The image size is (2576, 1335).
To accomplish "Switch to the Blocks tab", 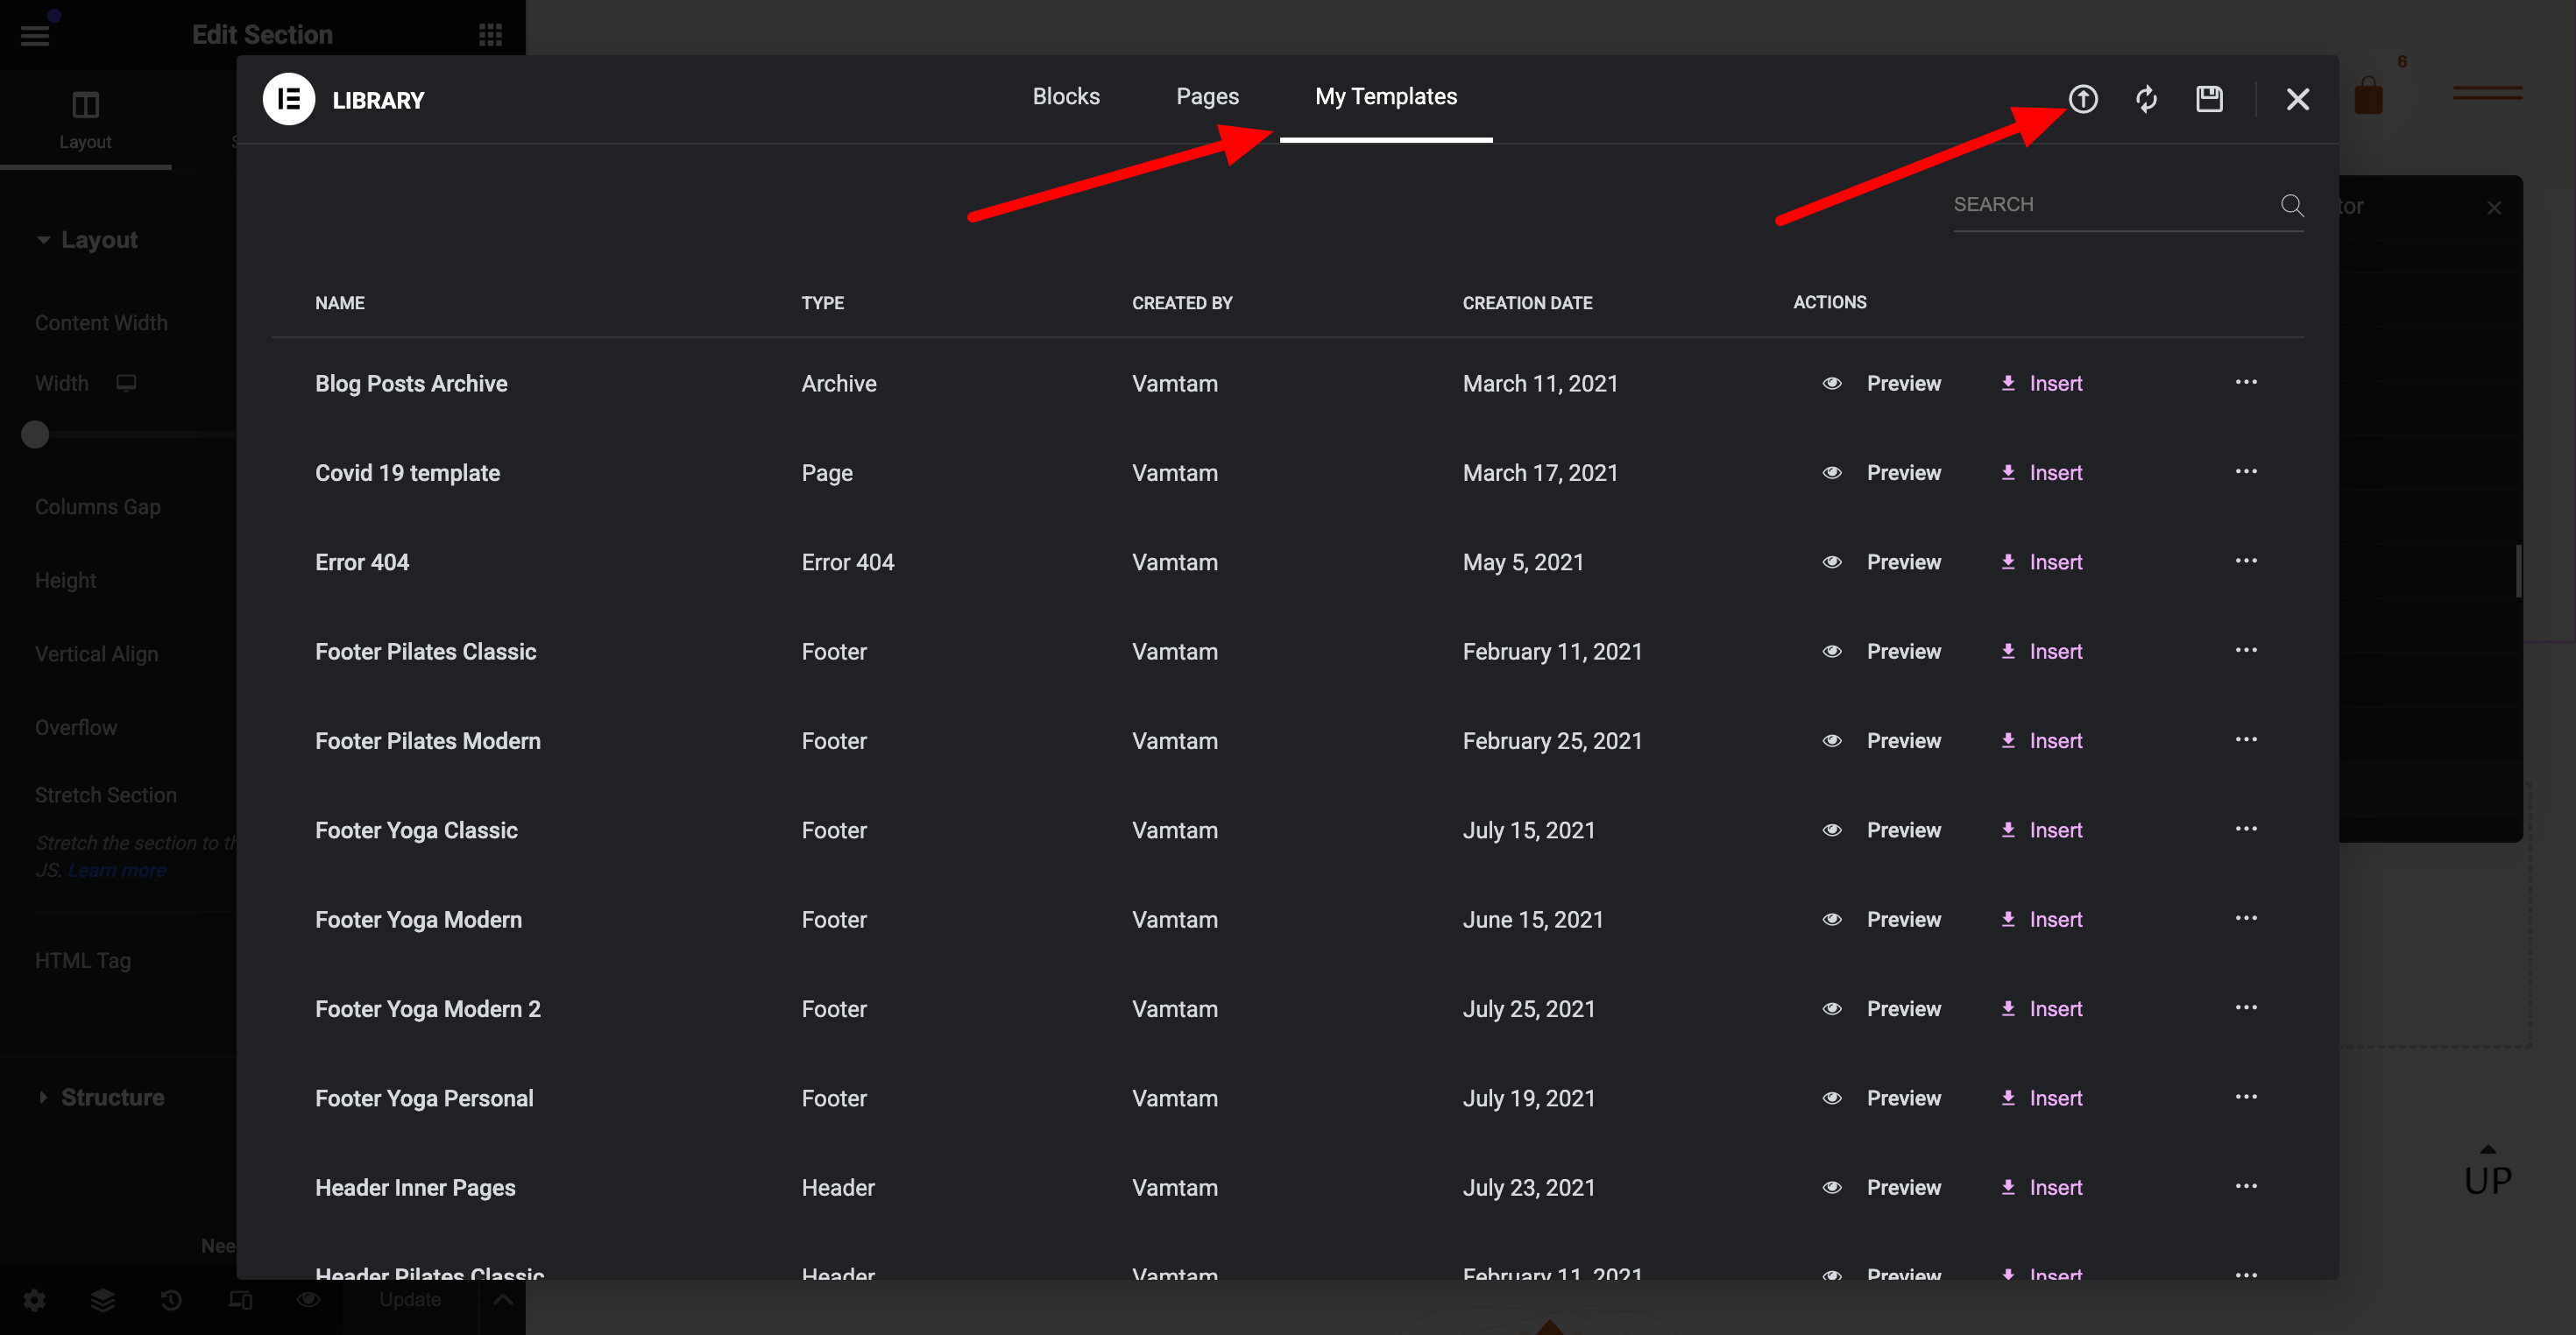I will (x=1066, y=97).
